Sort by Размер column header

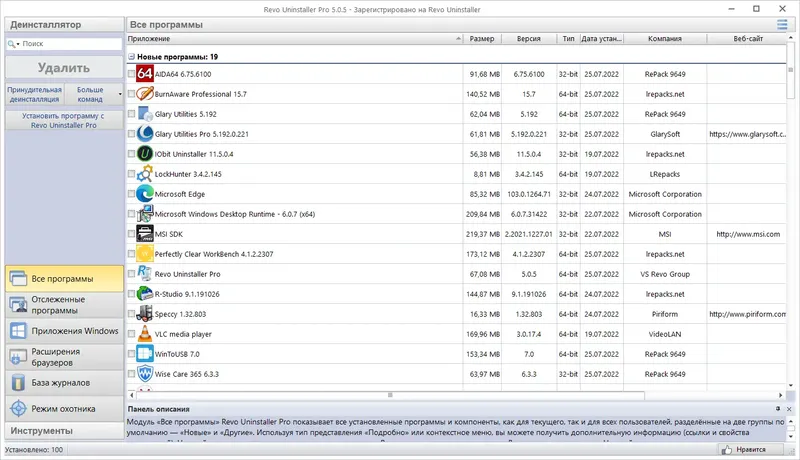pyautogui.click(x=482, y=39)
